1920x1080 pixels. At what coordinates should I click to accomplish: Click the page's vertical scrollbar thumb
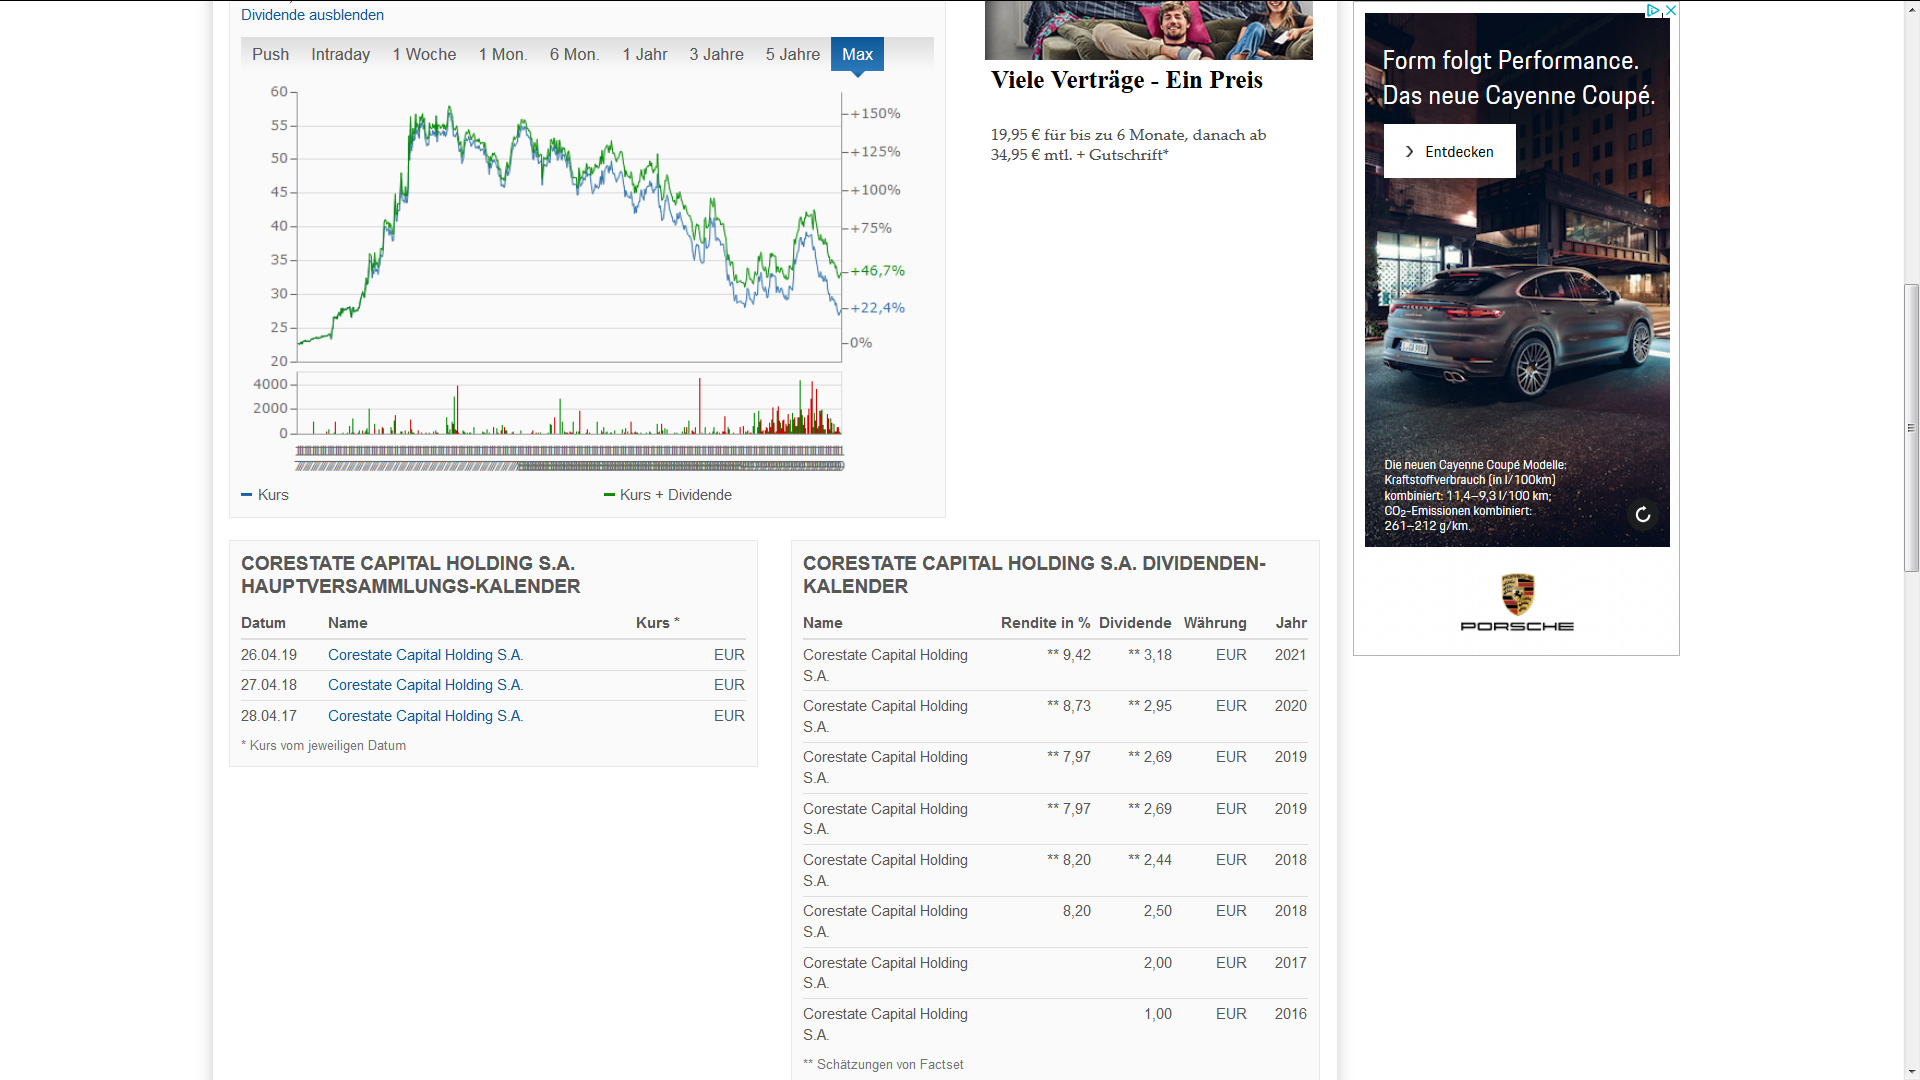(1911, 428)
